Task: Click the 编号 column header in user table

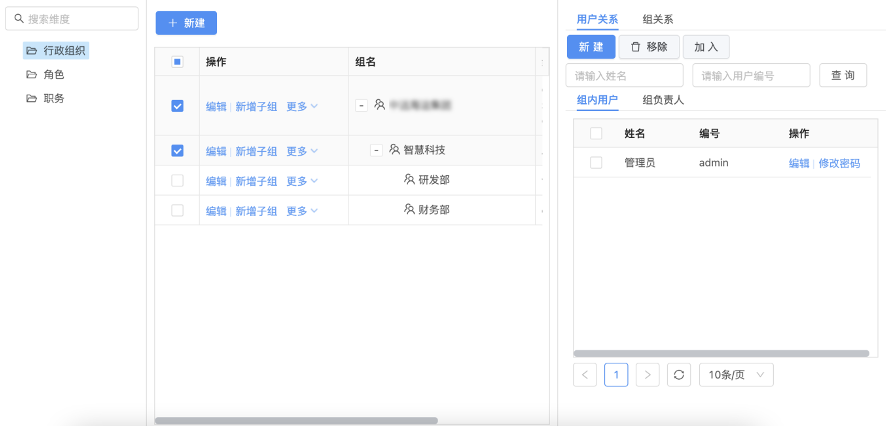Action: pyautogui.click(x=710, y=133)
